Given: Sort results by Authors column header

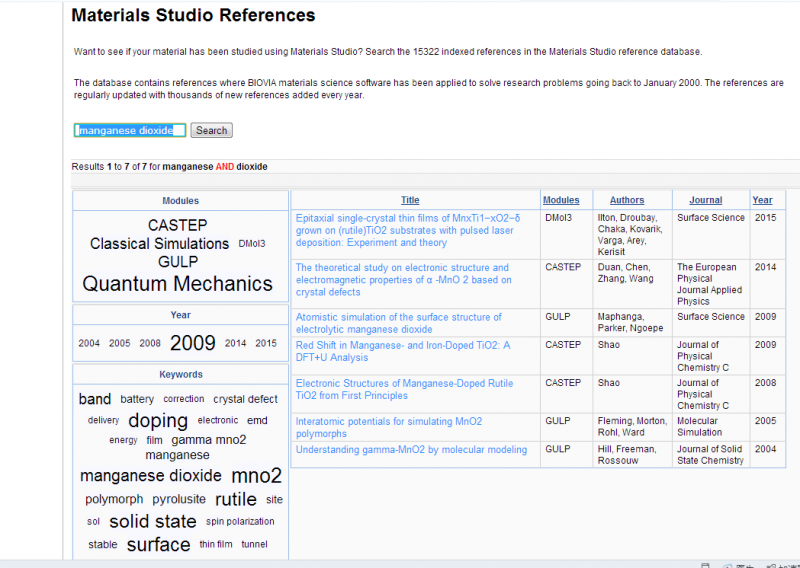Looking at the screenshot, I should [x=627, y=200].
